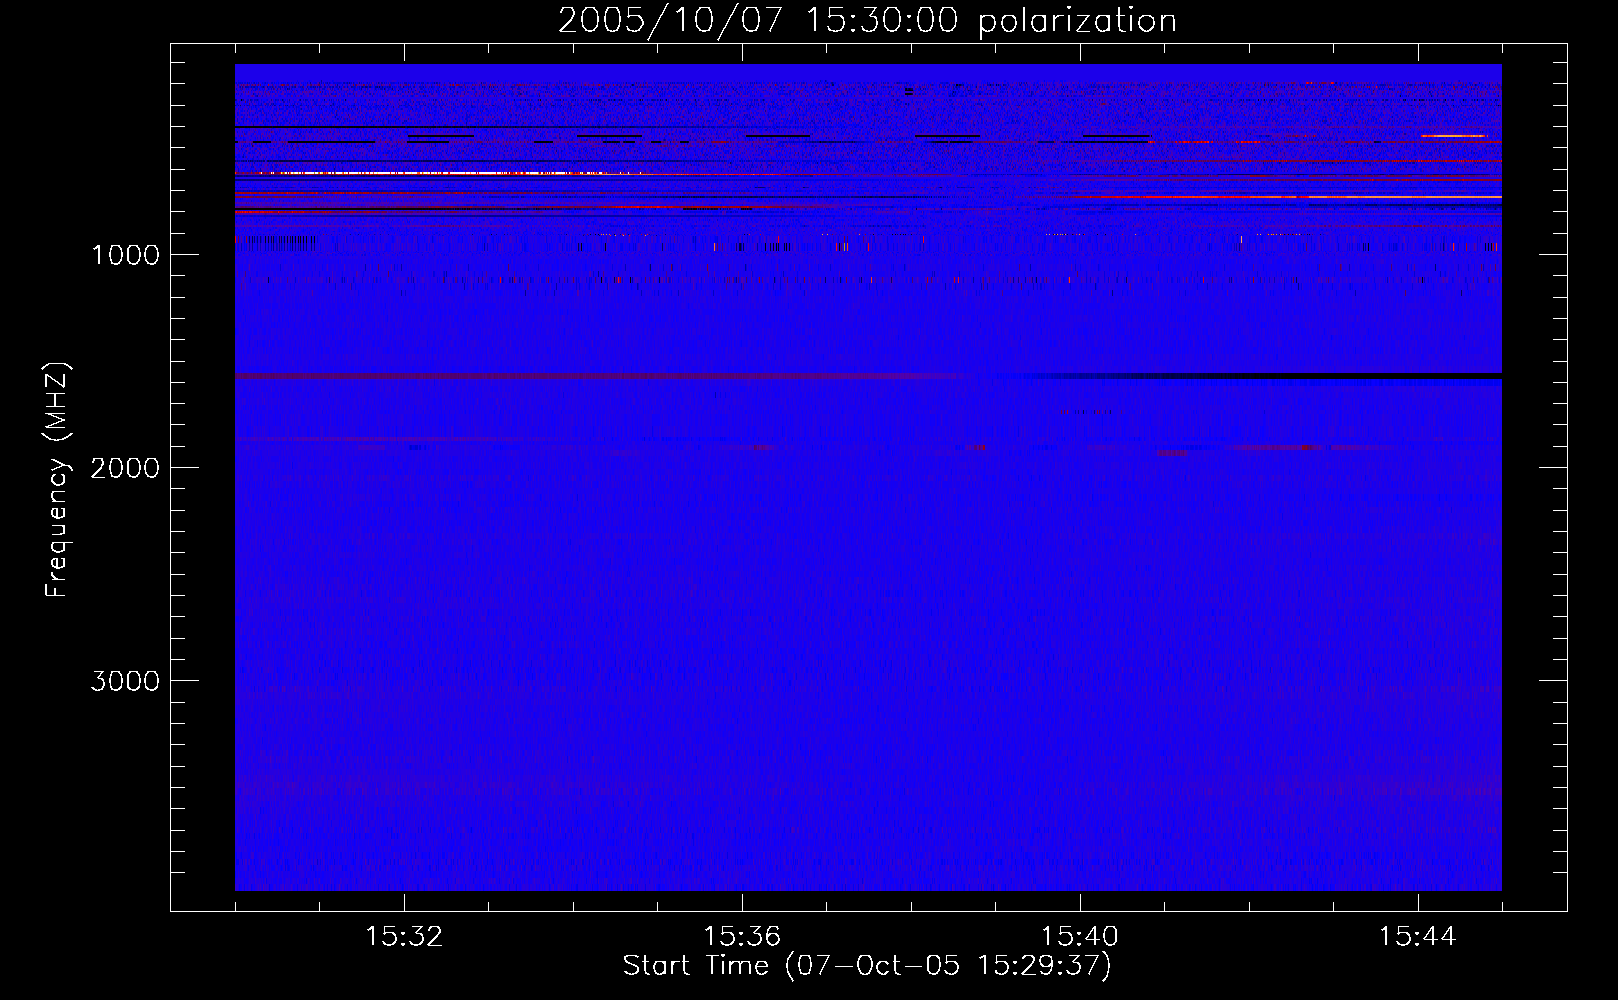Click the 'Frequency (MHZ)' axis label
Viewport: 1618px width, 1000px height.
57,480
